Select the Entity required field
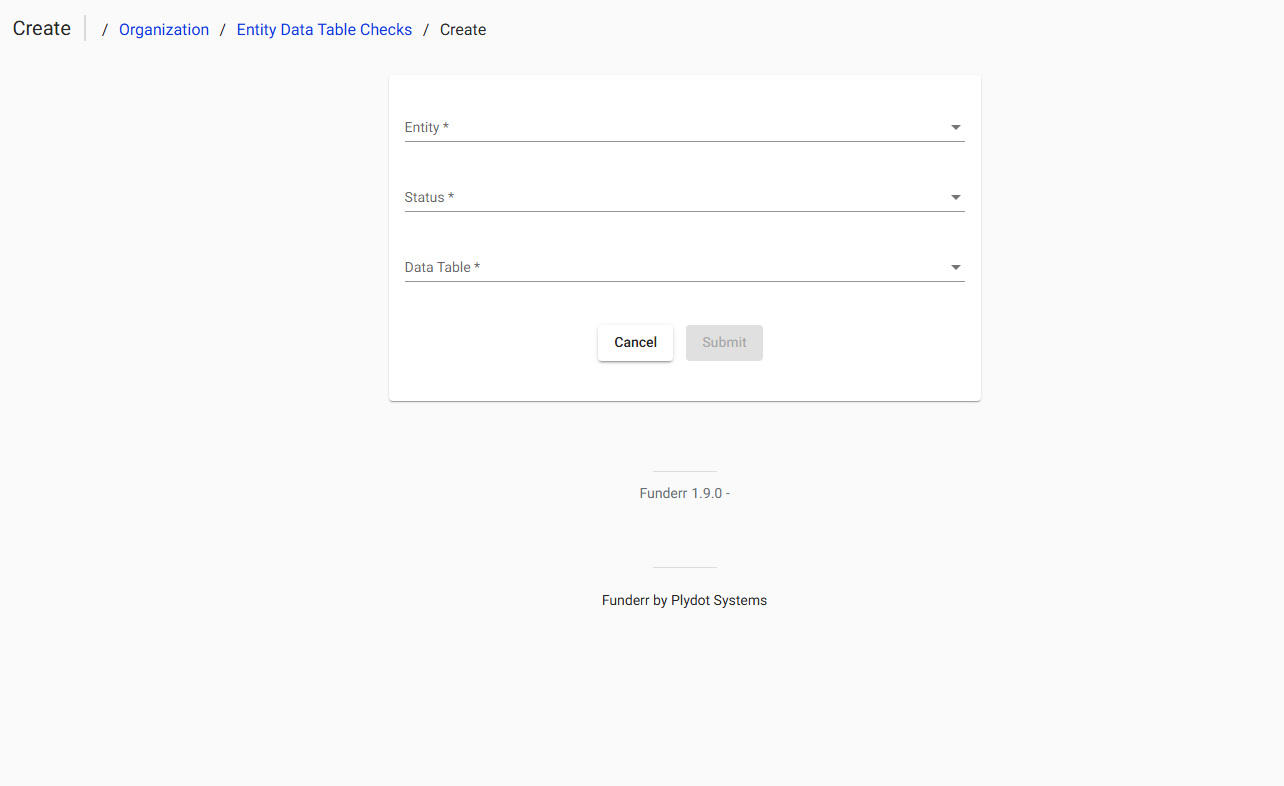Screen dimensions: 1284x786 (x=684, y=127)
